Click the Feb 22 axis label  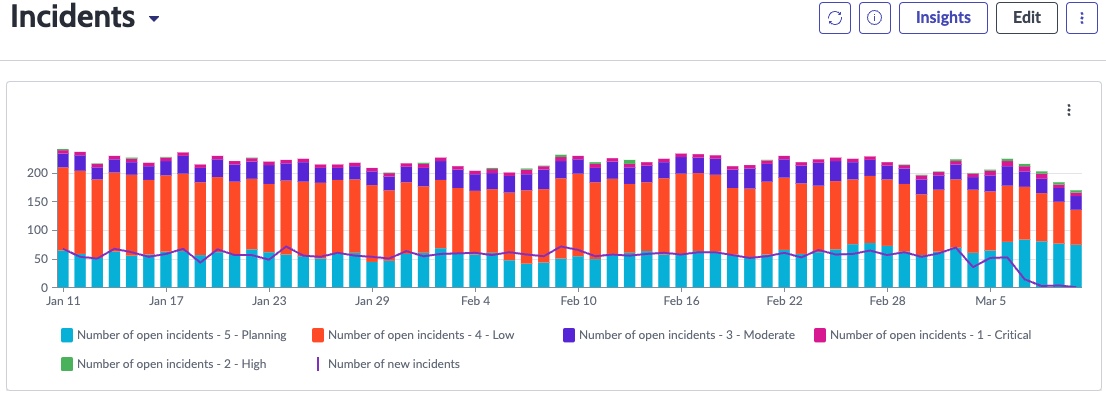(784, 301)
